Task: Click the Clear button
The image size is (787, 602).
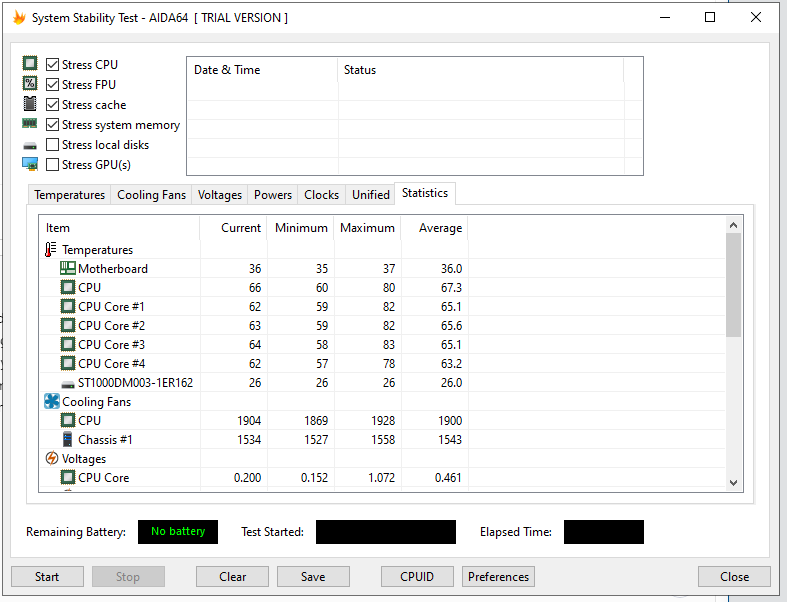Action: click(x=232, y=576)
